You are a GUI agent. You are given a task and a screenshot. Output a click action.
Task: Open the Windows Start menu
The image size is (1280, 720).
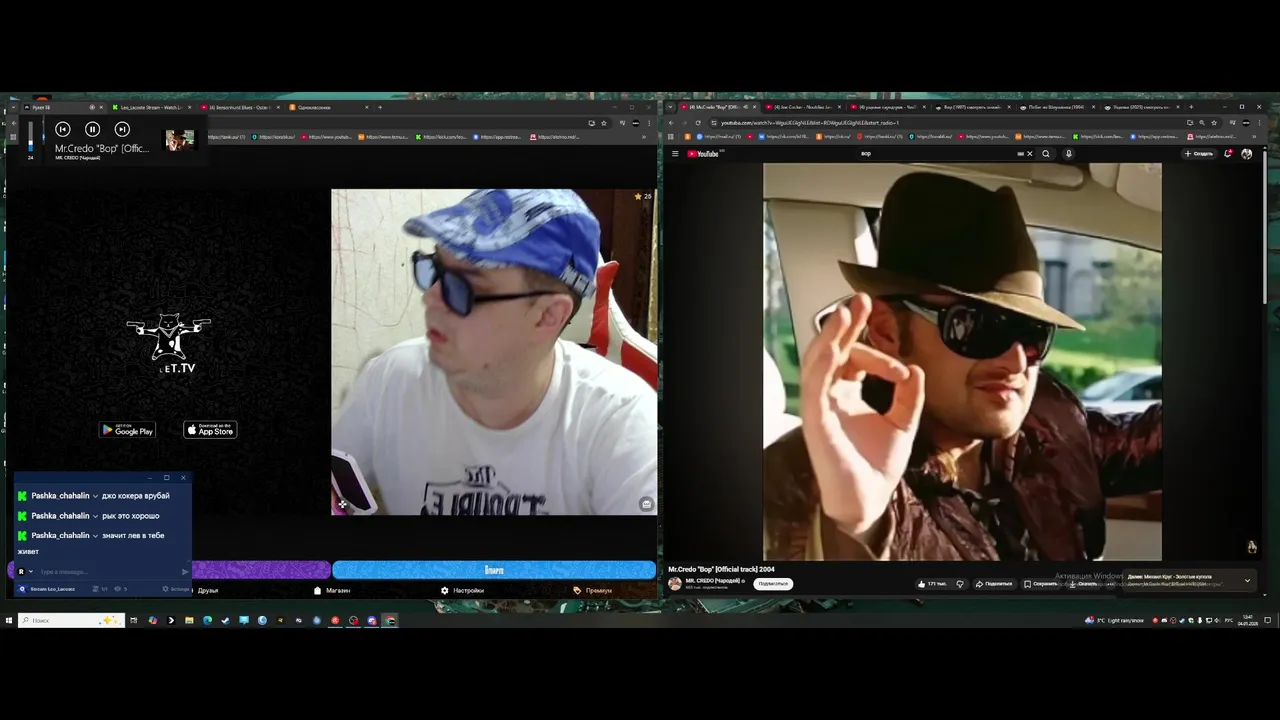(x=9, y=621)
